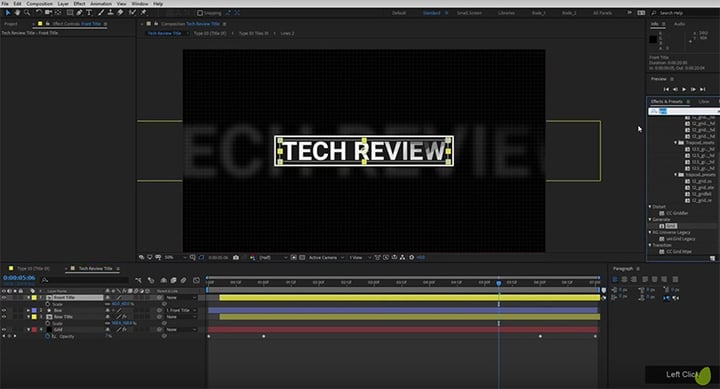Collapse the Rear Title layer properties
The height and width of the screenshot is (389, 720).
[28, 317]
